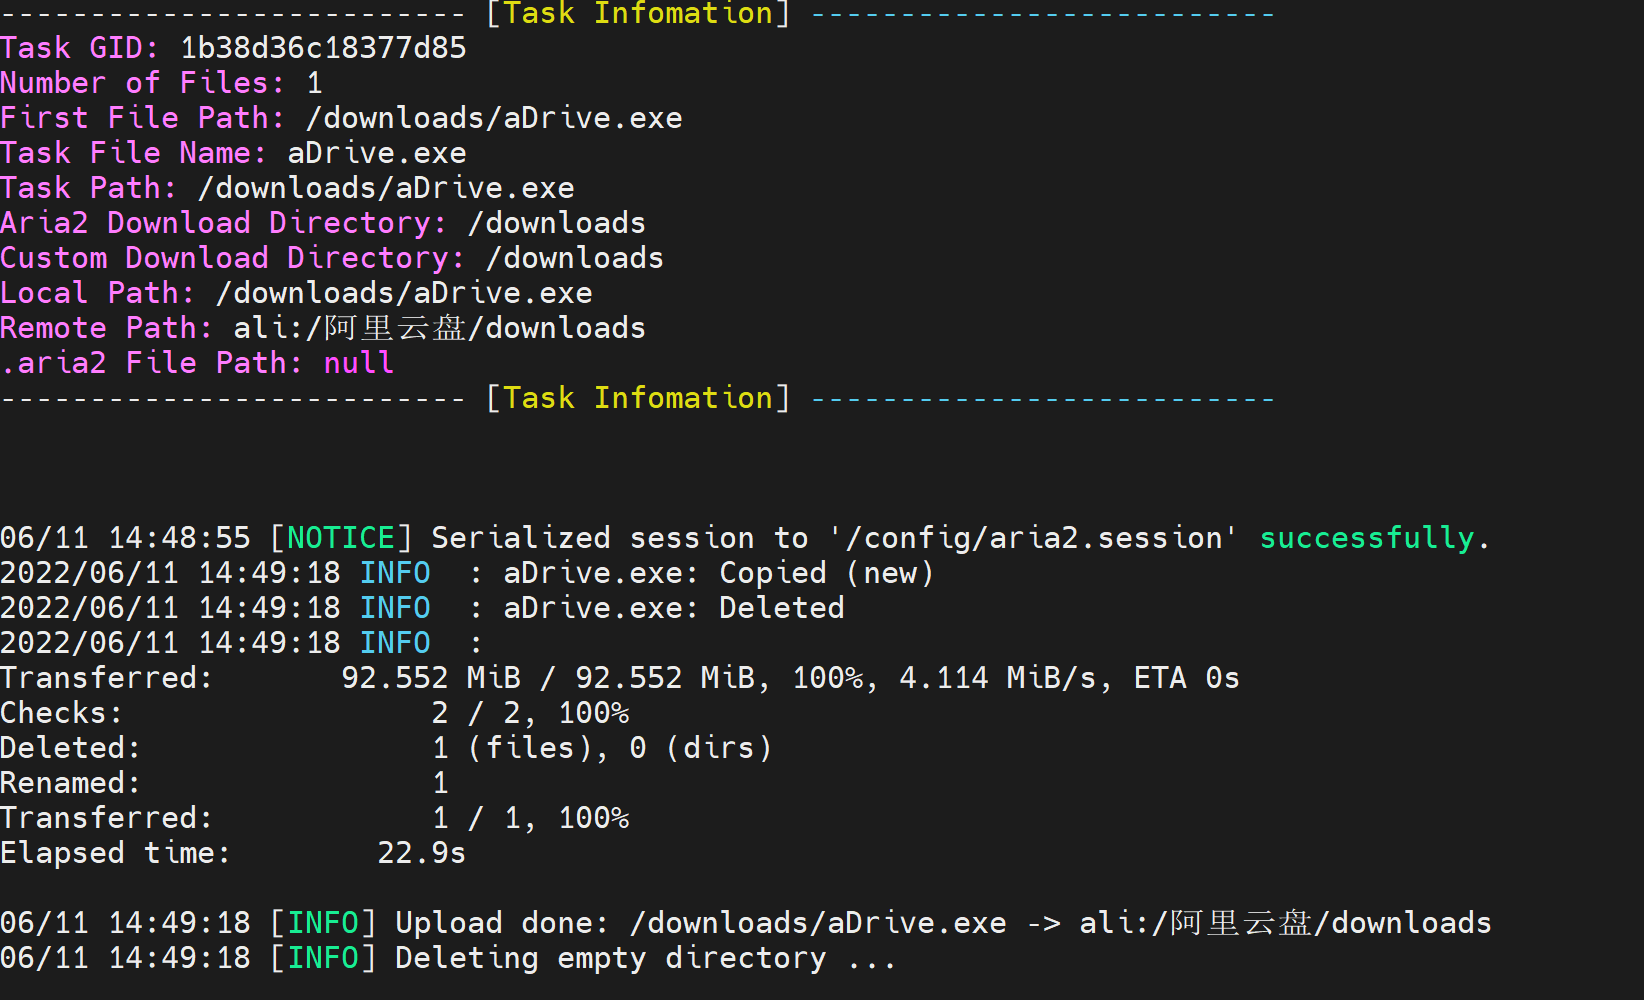Click 'Deleting empty directory ...' message

pyautogui.click(x=646, y=958)
